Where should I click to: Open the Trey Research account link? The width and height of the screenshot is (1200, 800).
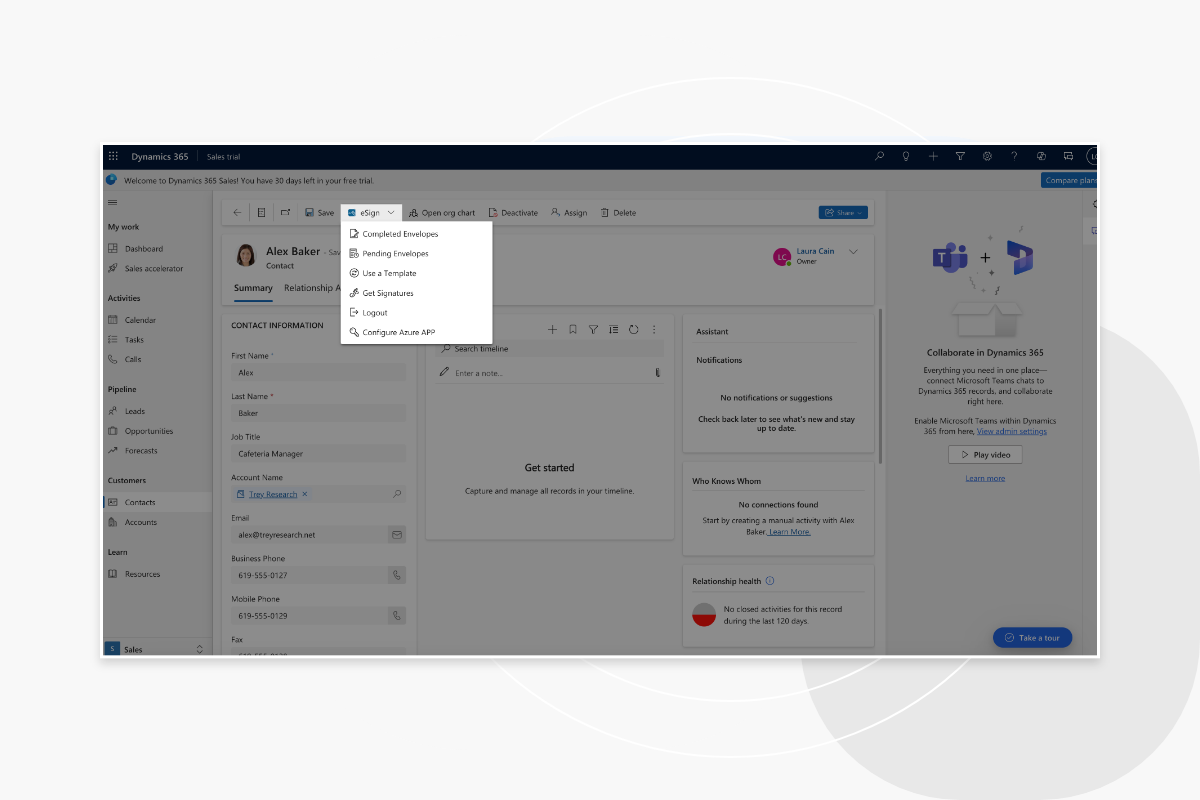(273, 494)
